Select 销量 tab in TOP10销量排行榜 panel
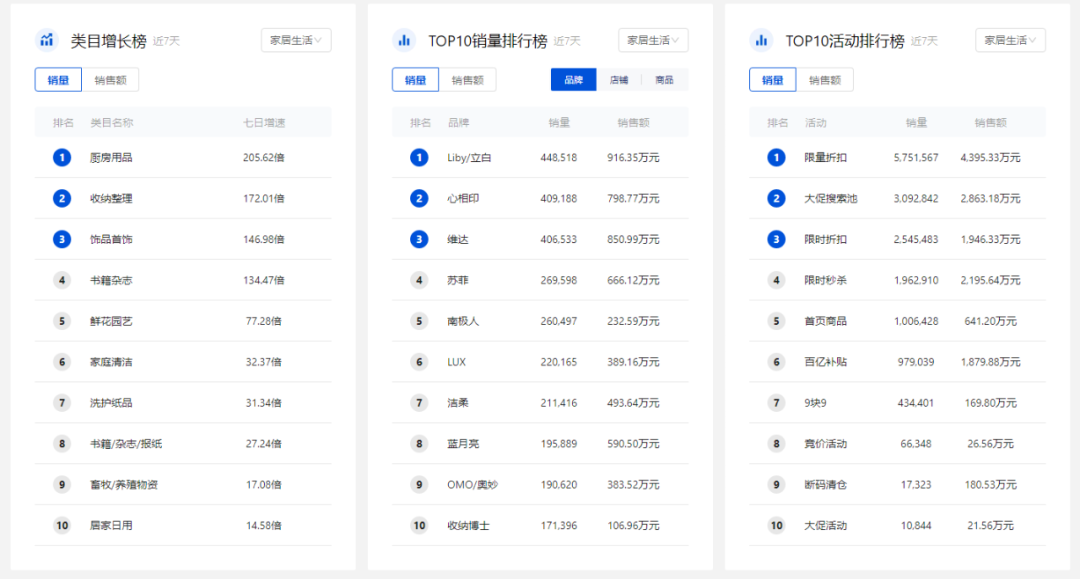This screenshot has height=579, width=1080. tap(415, 80)
